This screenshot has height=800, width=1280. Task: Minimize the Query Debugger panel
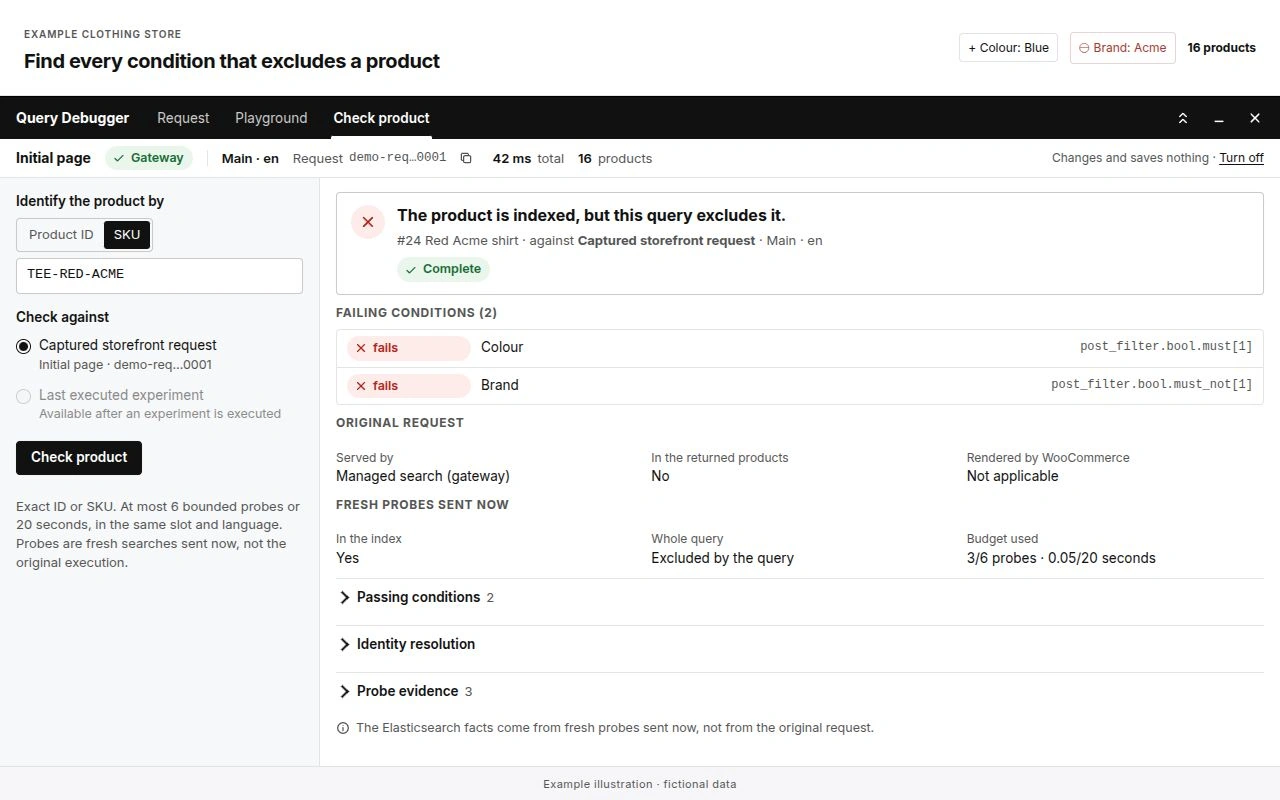coord(1219,118)
